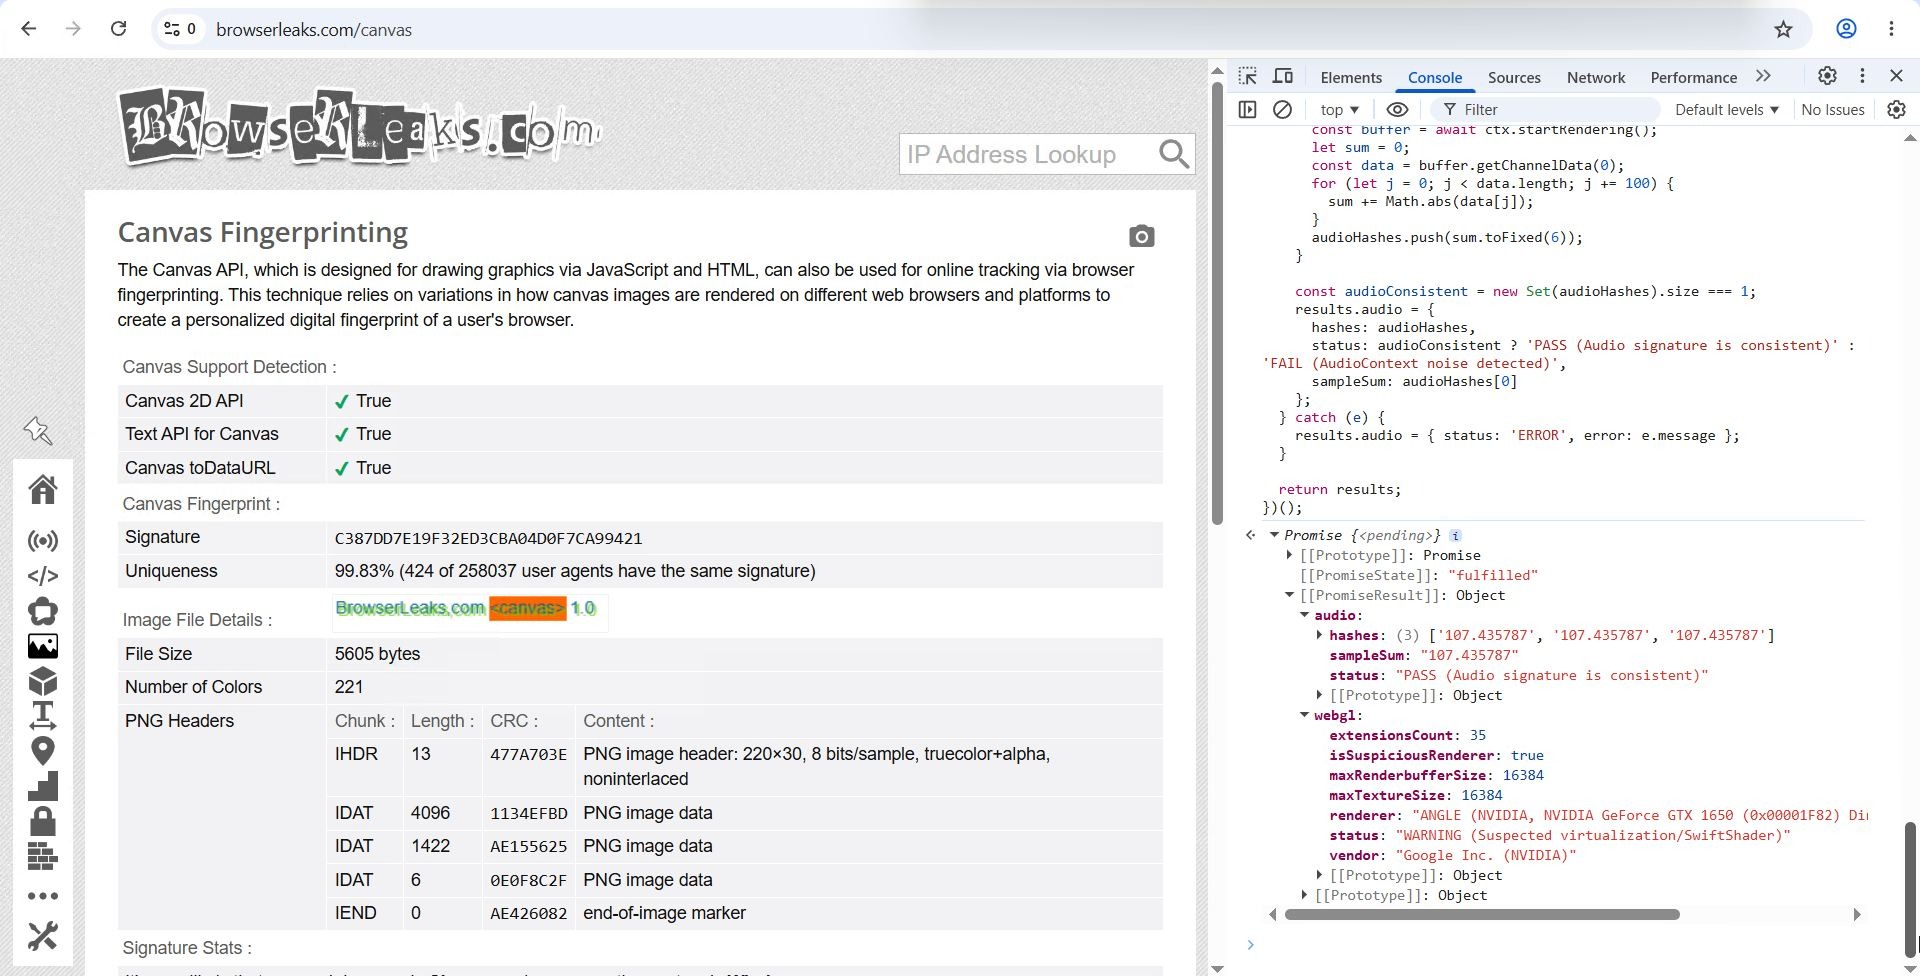Image resolution: width=1920 pixels, height=976 pixels.
Task: Click the page vertical scrollbar thumb
Action: click(x=1217, y=303)
